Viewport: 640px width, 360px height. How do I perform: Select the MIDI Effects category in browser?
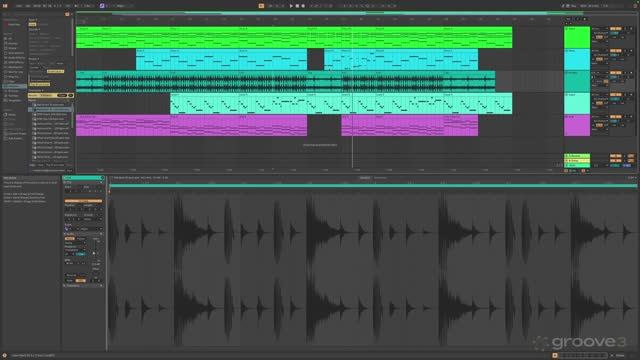click(16, 62)
